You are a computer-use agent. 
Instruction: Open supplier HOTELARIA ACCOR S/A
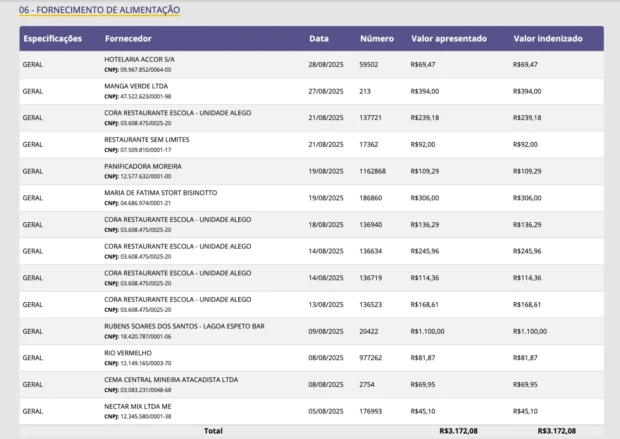[140, 60]
